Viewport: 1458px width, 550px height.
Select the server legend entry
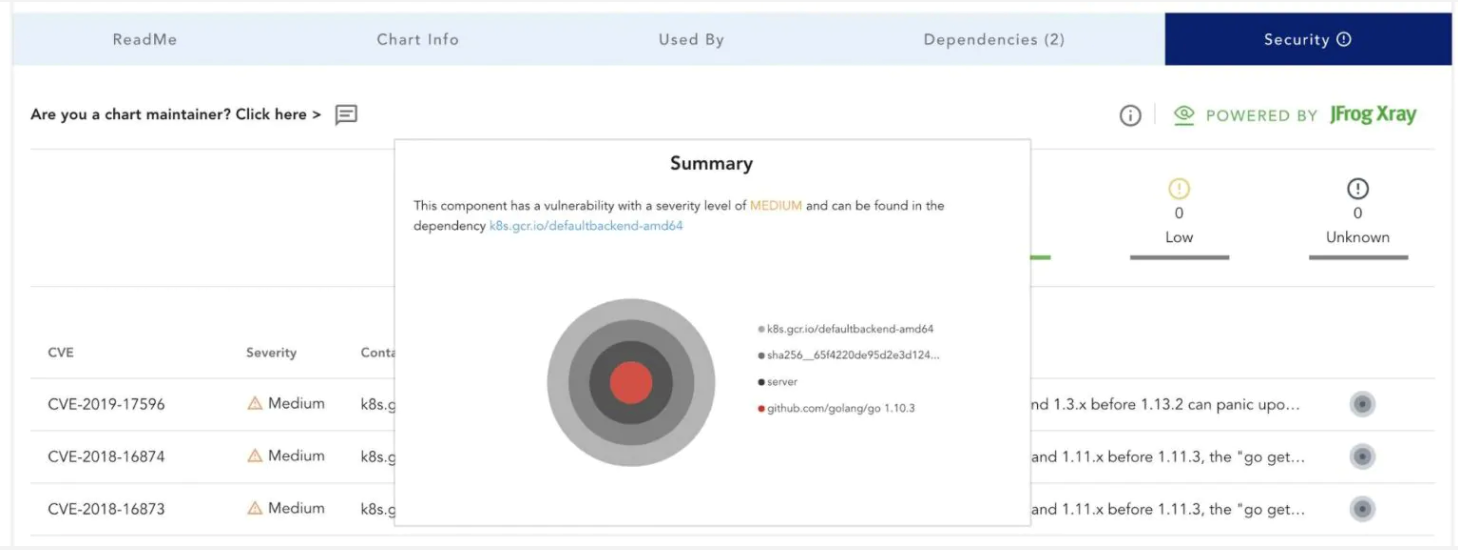pyautogui.click(x=782, y=382)
